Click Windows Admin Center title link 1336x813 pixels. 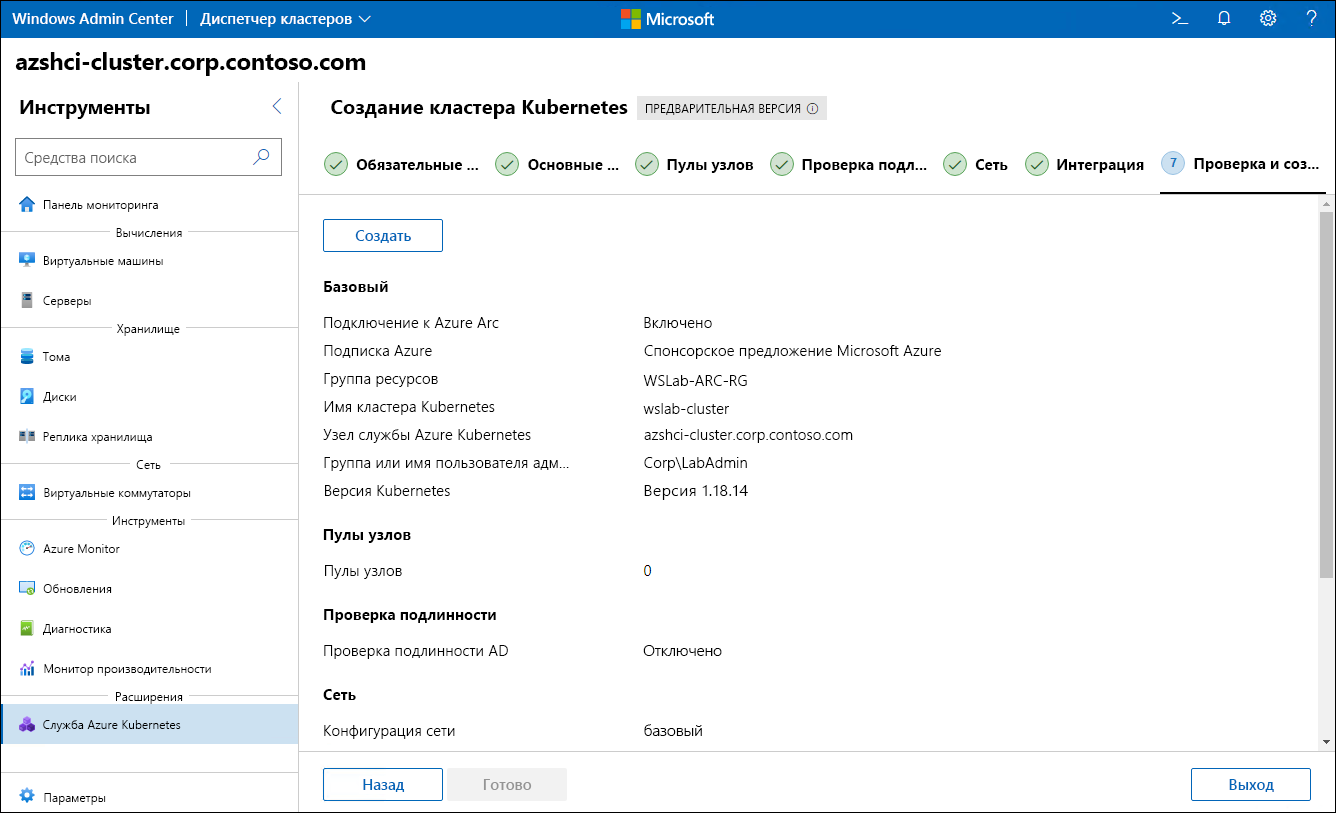pyautogui.click(x=93, y=18)
